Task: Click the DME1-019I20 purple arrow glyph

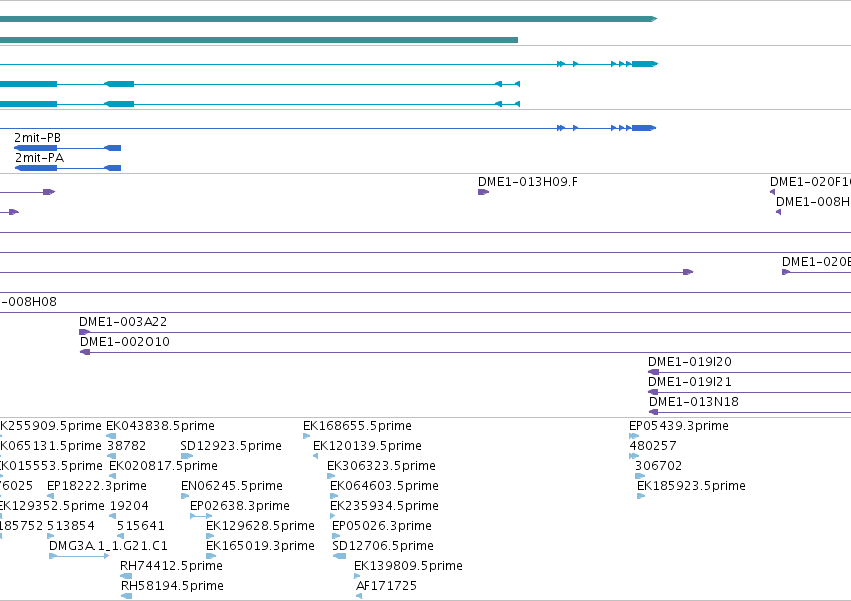Action: pyautogui.click(x=654, y=372)
